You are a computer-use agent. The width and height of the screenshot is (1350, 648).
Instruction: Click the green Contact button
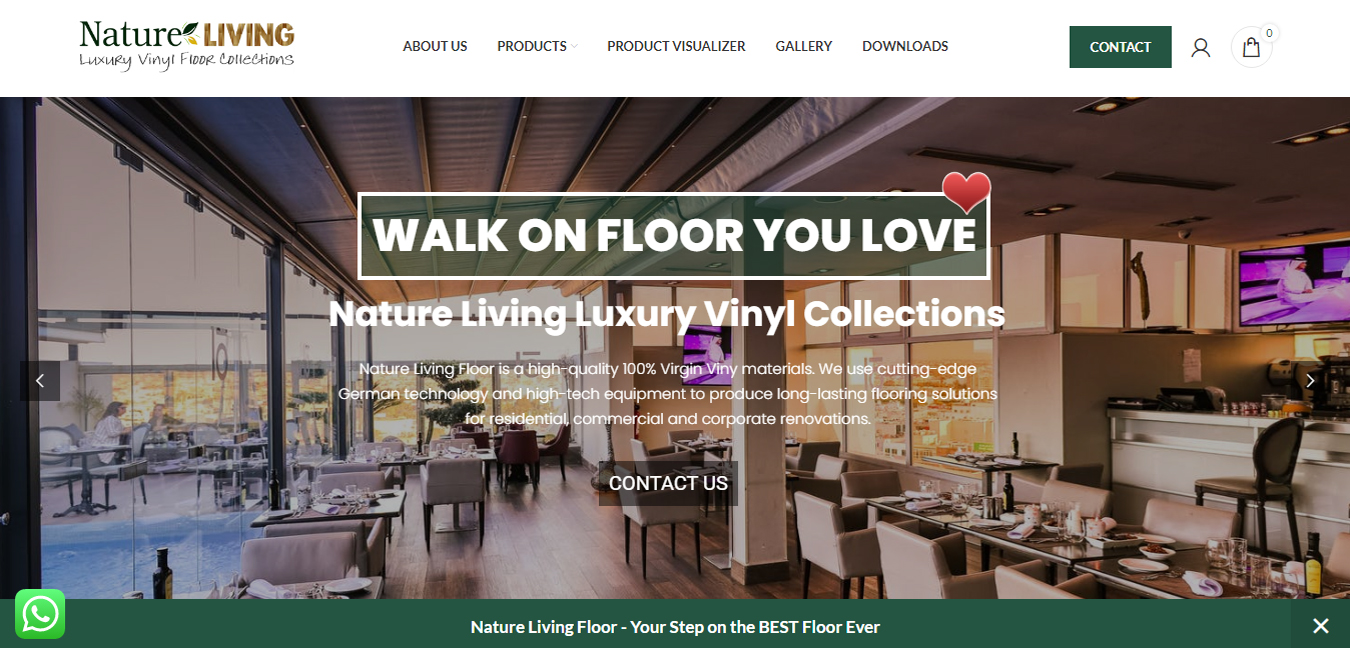(1120, 47)
